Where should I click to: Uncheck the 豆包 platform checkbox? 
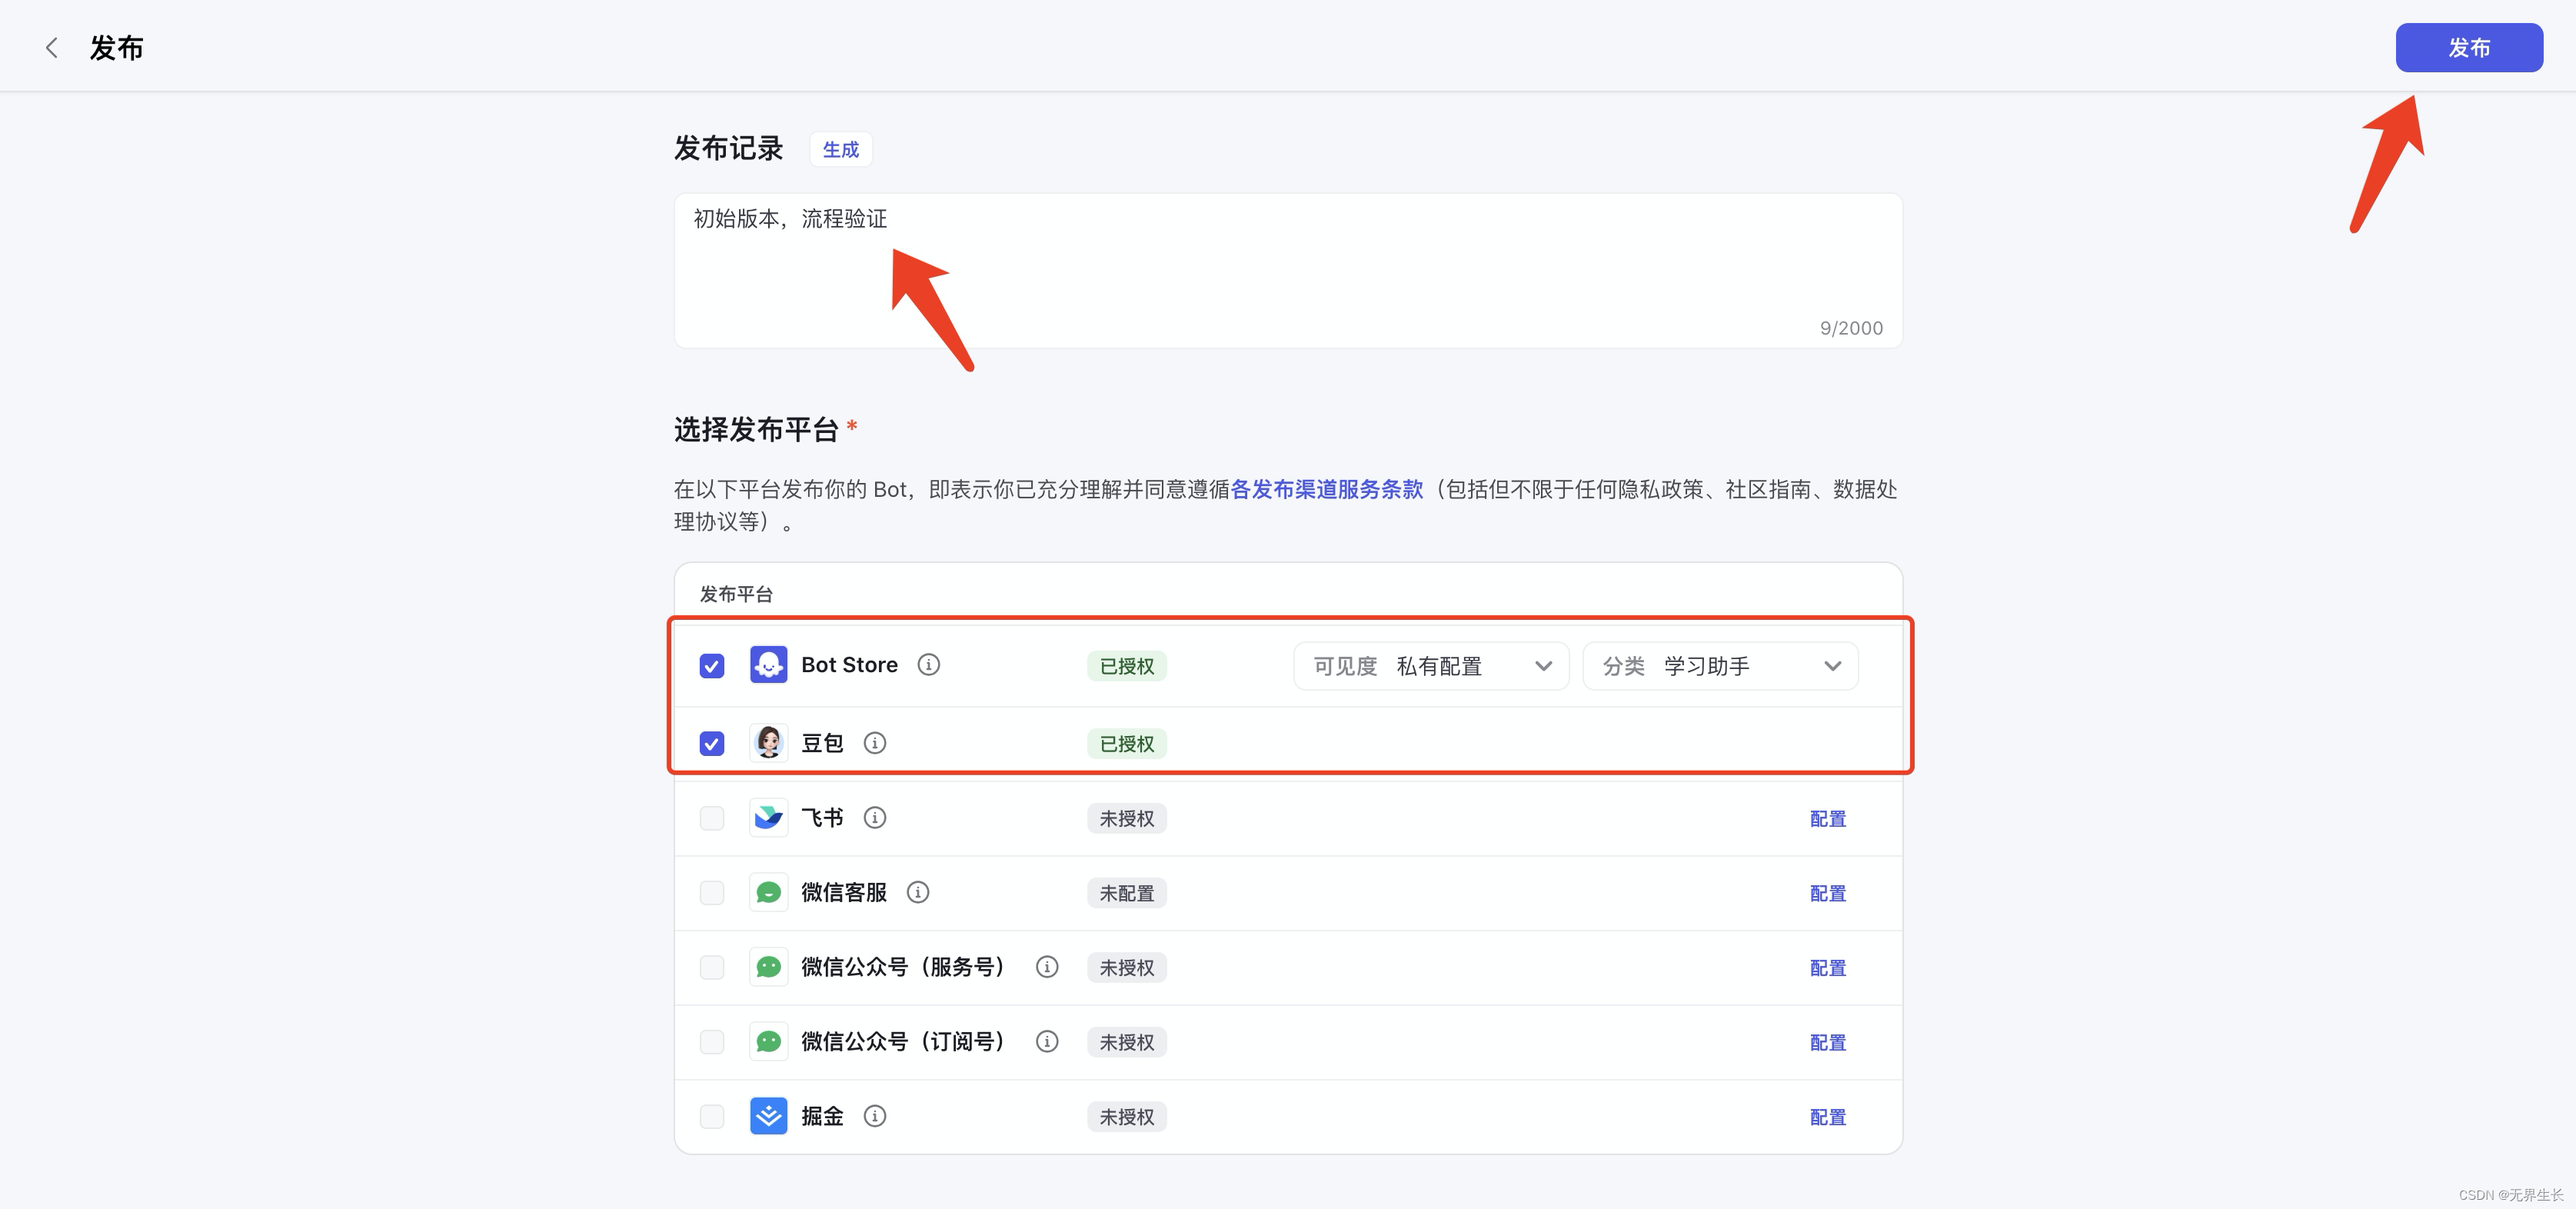coord(711,744)
